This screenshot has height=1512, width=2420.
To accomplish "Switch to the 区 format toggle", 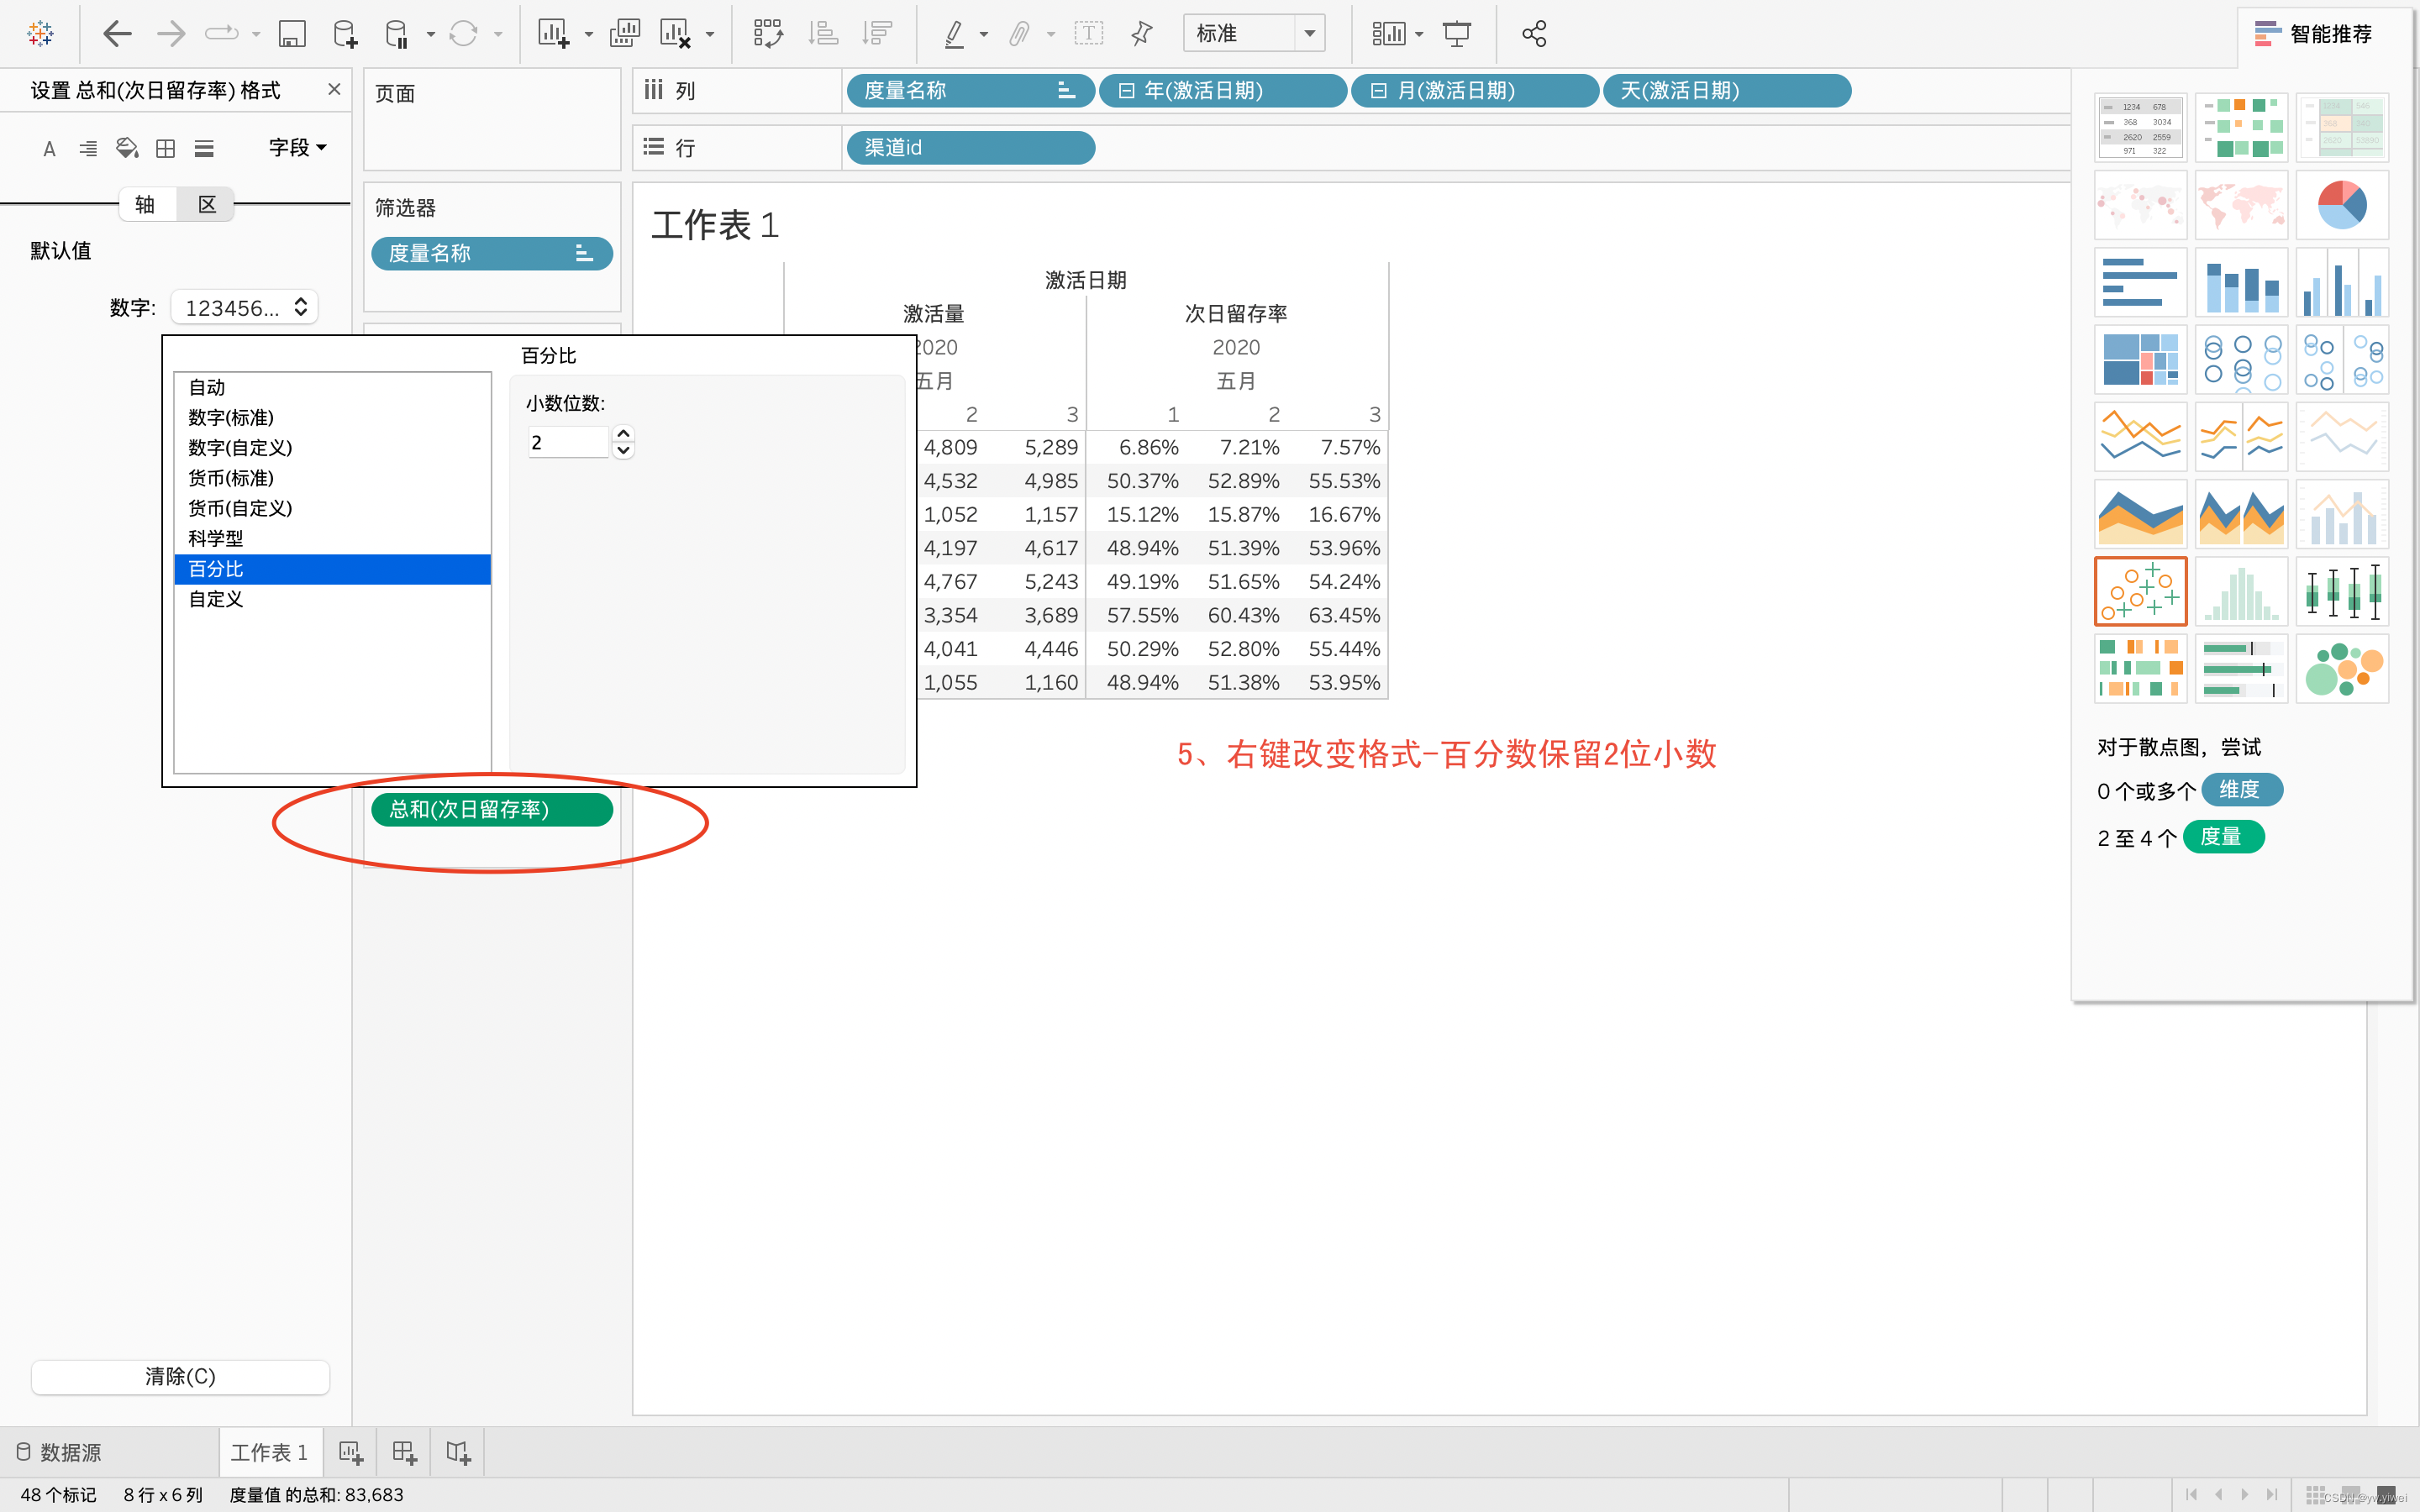I will (206, 204).
